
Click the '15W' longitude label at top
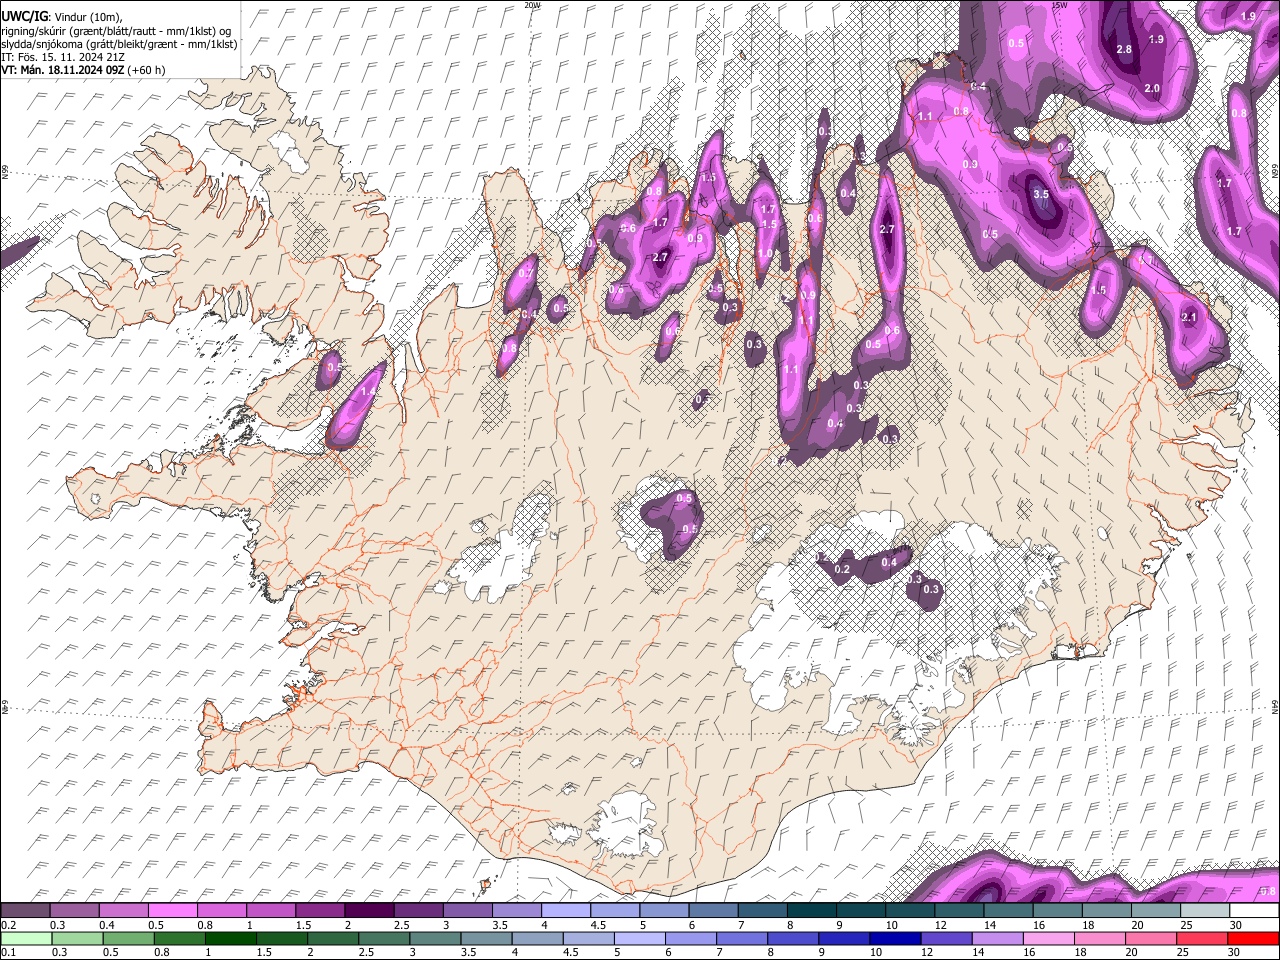tap(1061, 5)
